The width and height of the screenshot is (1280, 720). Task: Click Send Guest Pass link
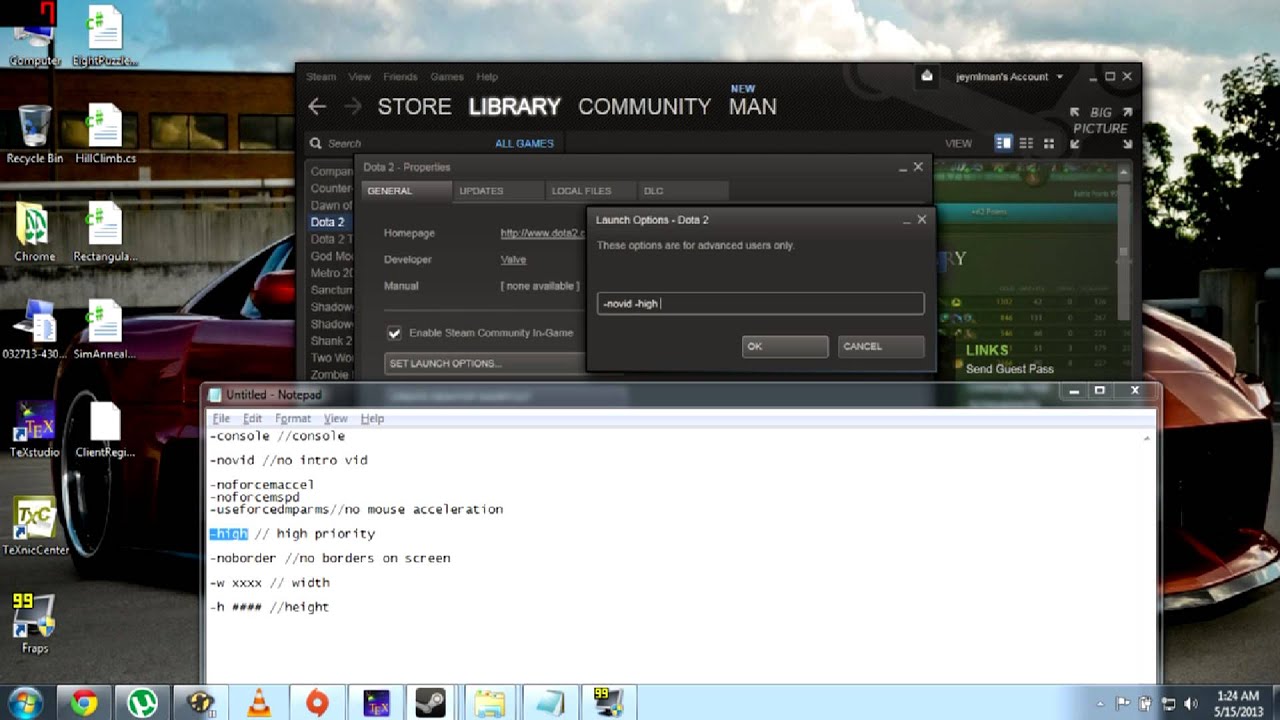point(1010,369)
